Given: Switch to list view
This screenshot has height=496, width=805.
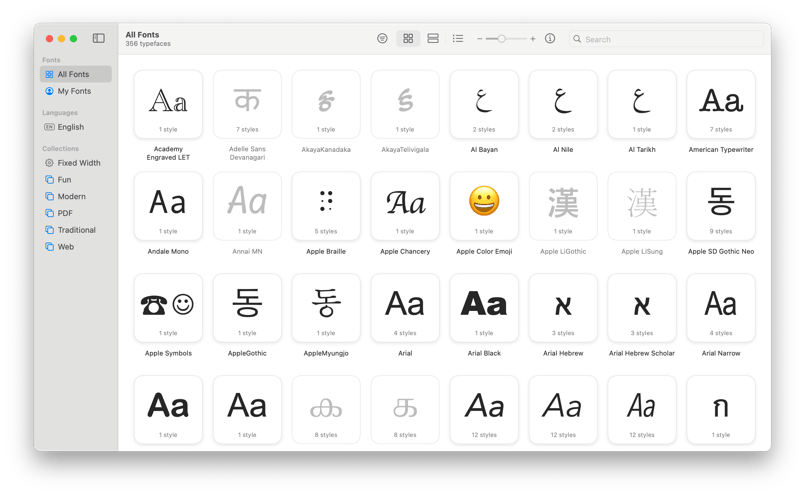Looking at the screenshot, I should 458,39.
